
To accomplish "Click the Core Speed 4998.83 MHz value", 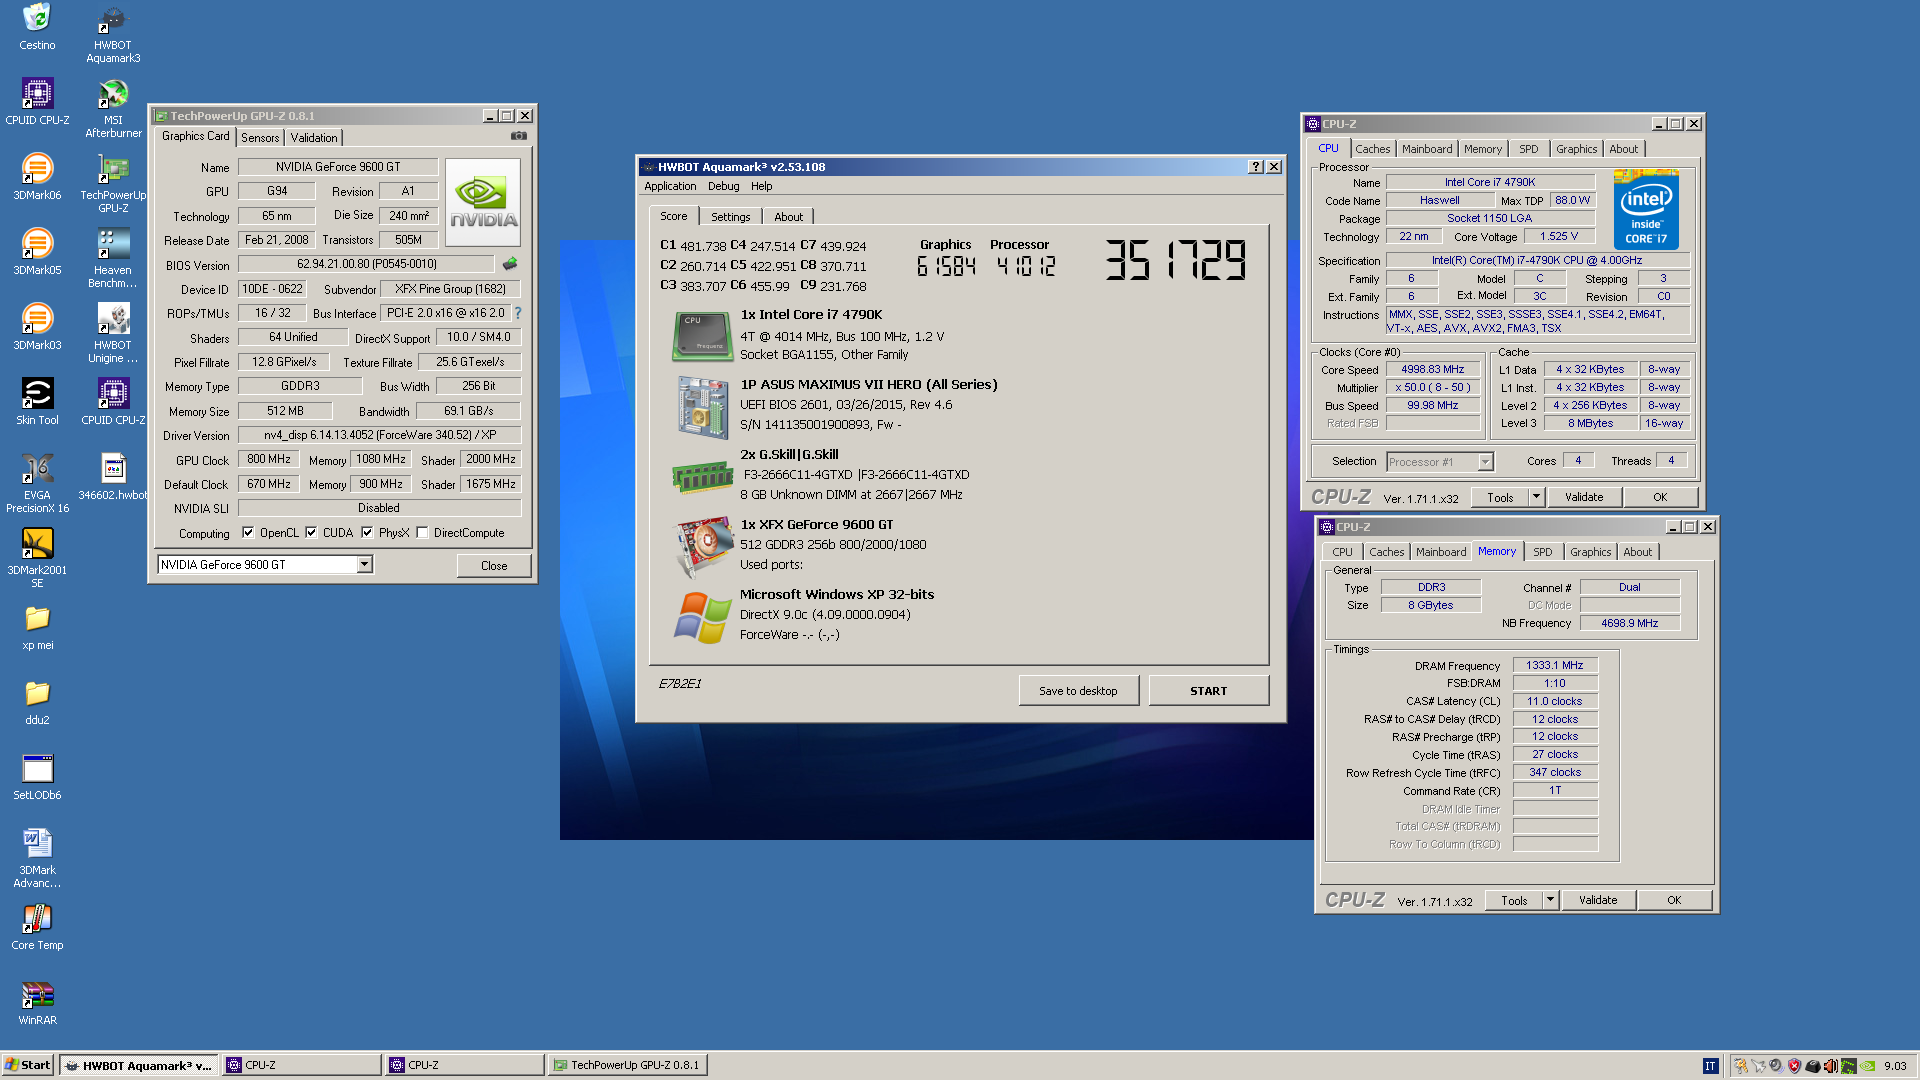I will point(1432,369).
